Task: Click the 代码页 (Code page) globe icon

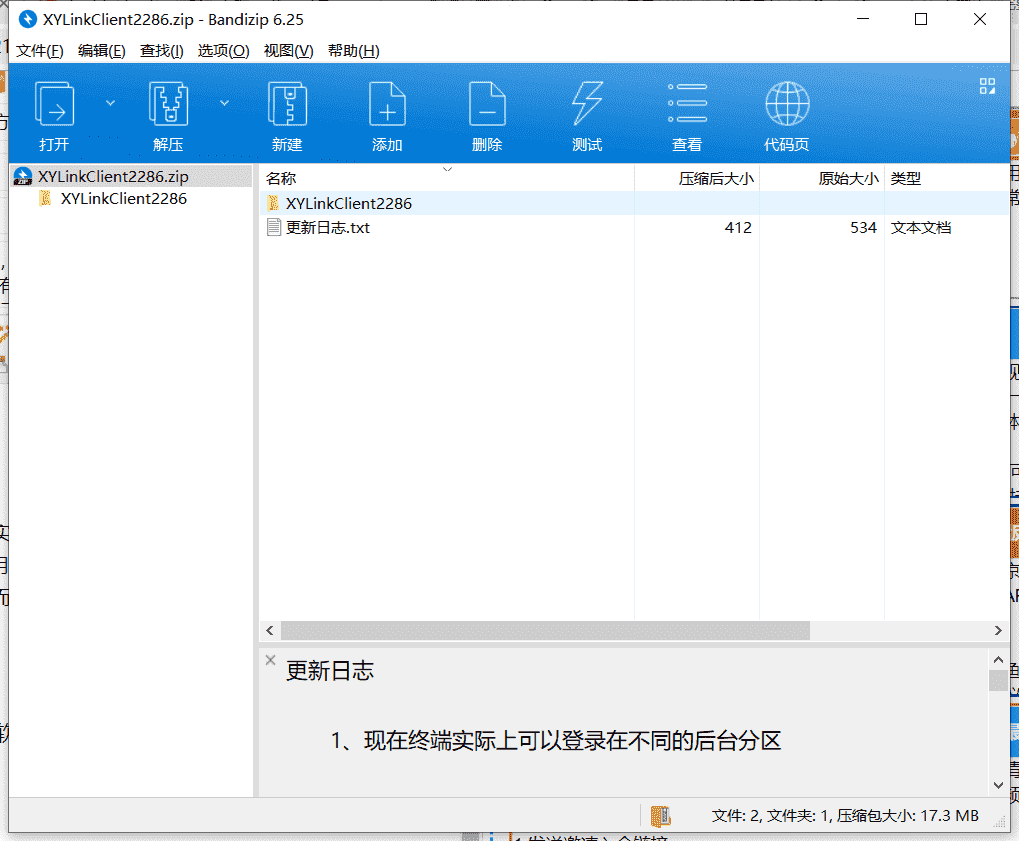Action: click(787, 103)
